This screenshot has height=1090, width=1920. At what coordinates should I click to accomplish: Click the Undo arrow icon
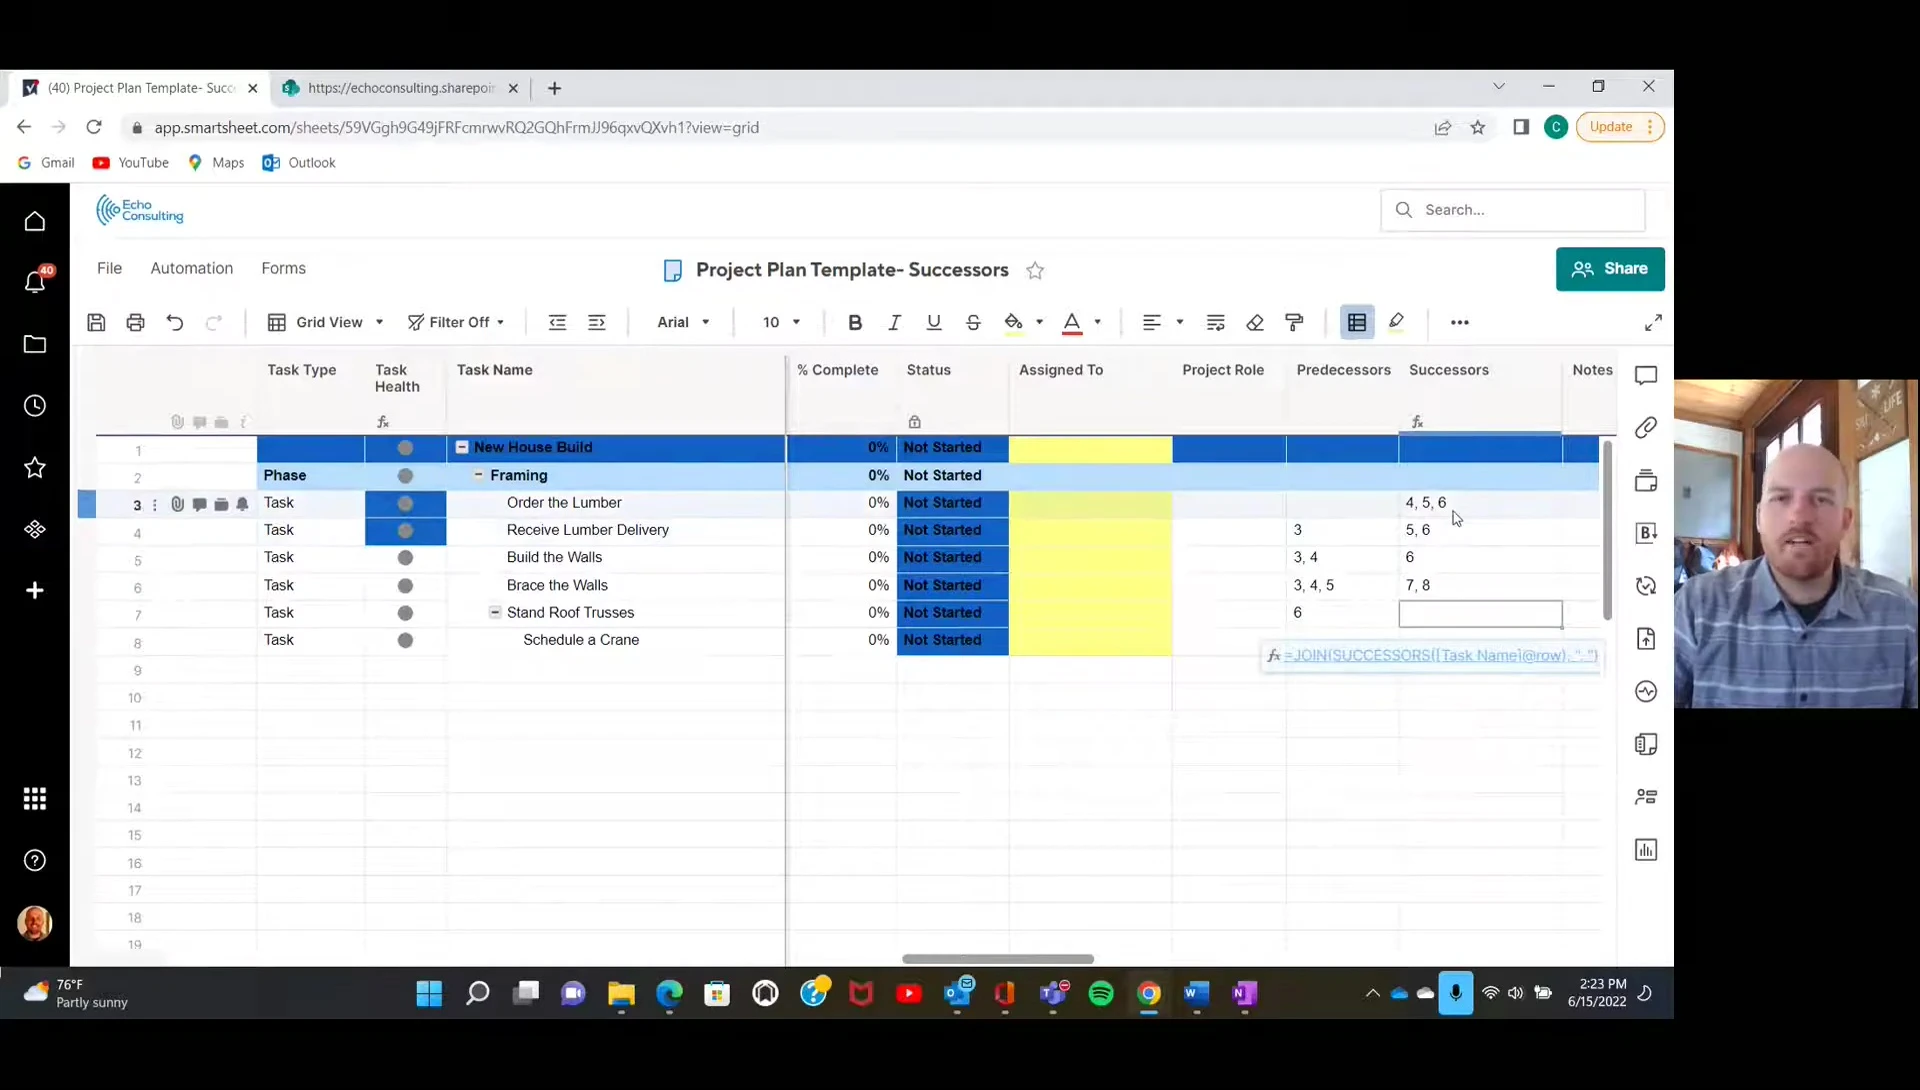175,322
